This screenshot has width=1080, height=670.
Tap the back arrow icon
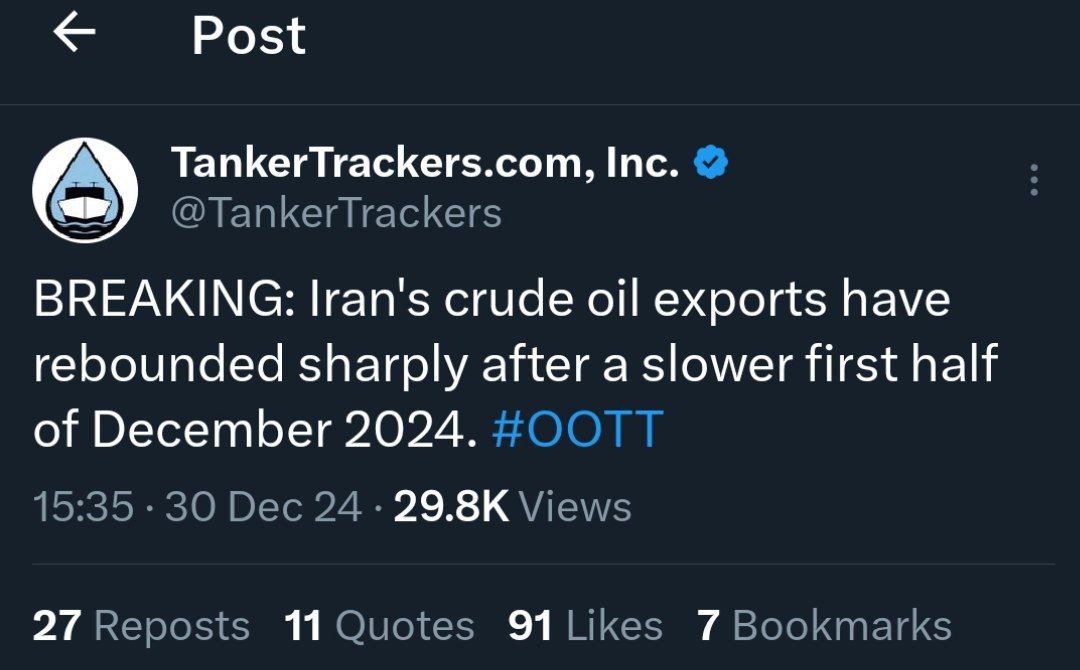[x=74, y=34]
